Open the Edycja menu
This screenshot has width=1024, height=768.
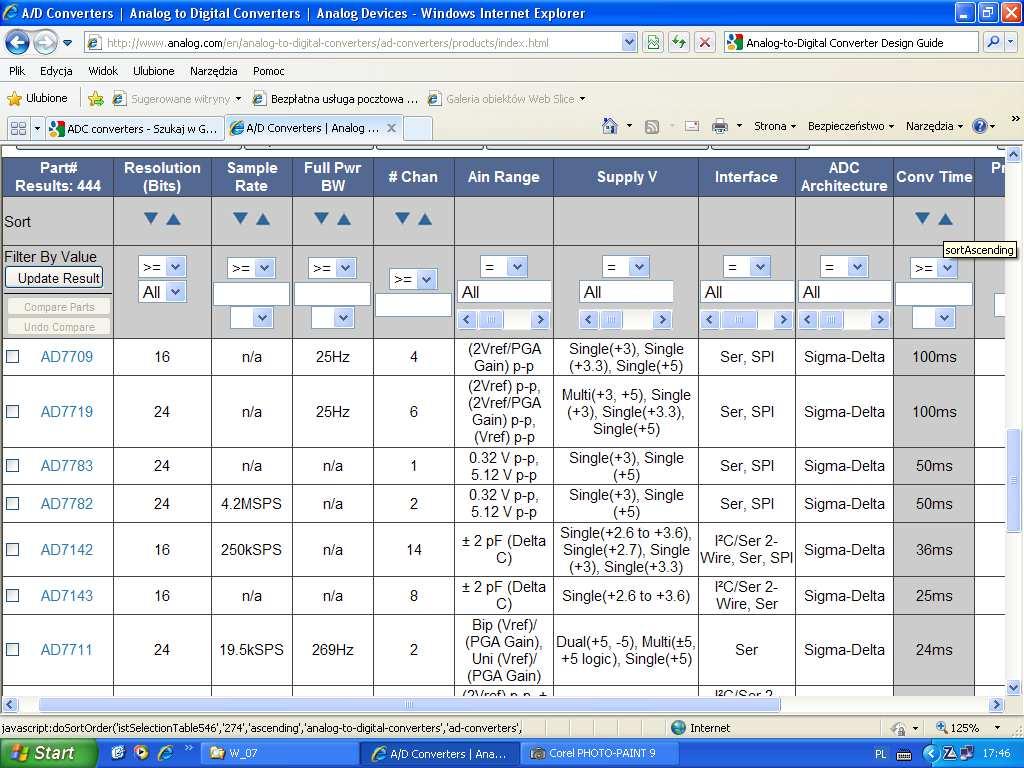pyautogui.click(x=56, y=71)
